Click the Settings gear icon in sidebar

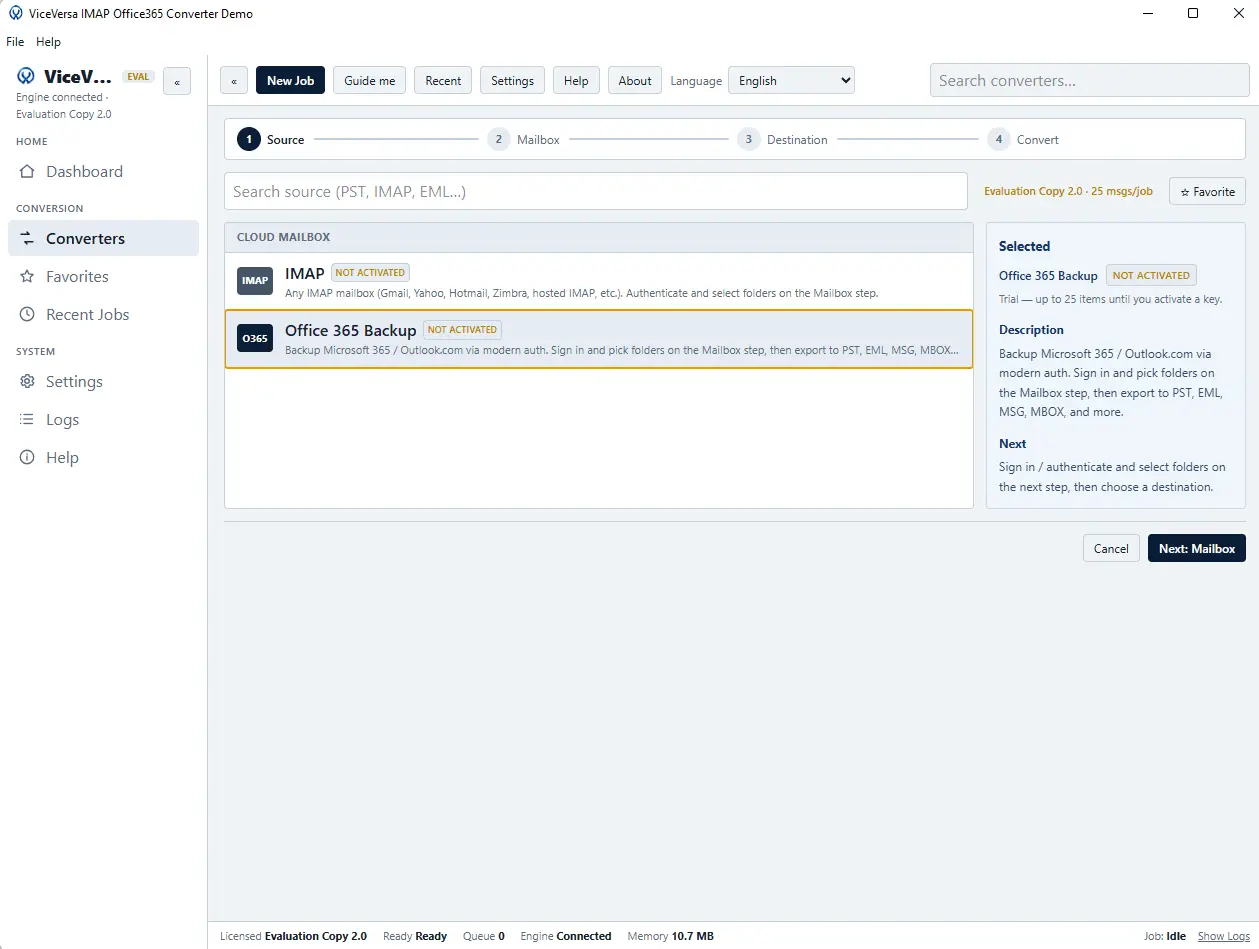point(27,382)
